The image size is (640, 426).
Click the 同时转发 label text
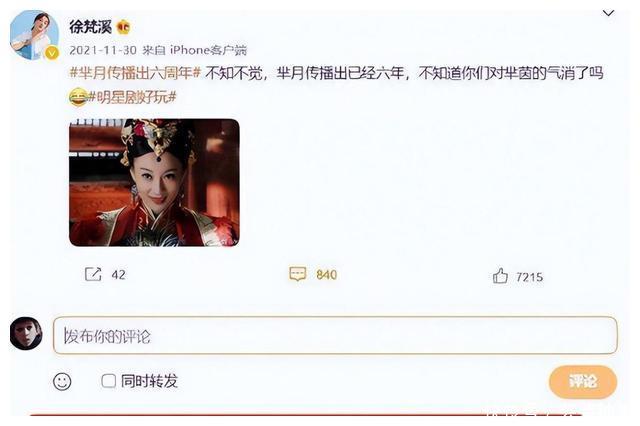click(149, 381)
